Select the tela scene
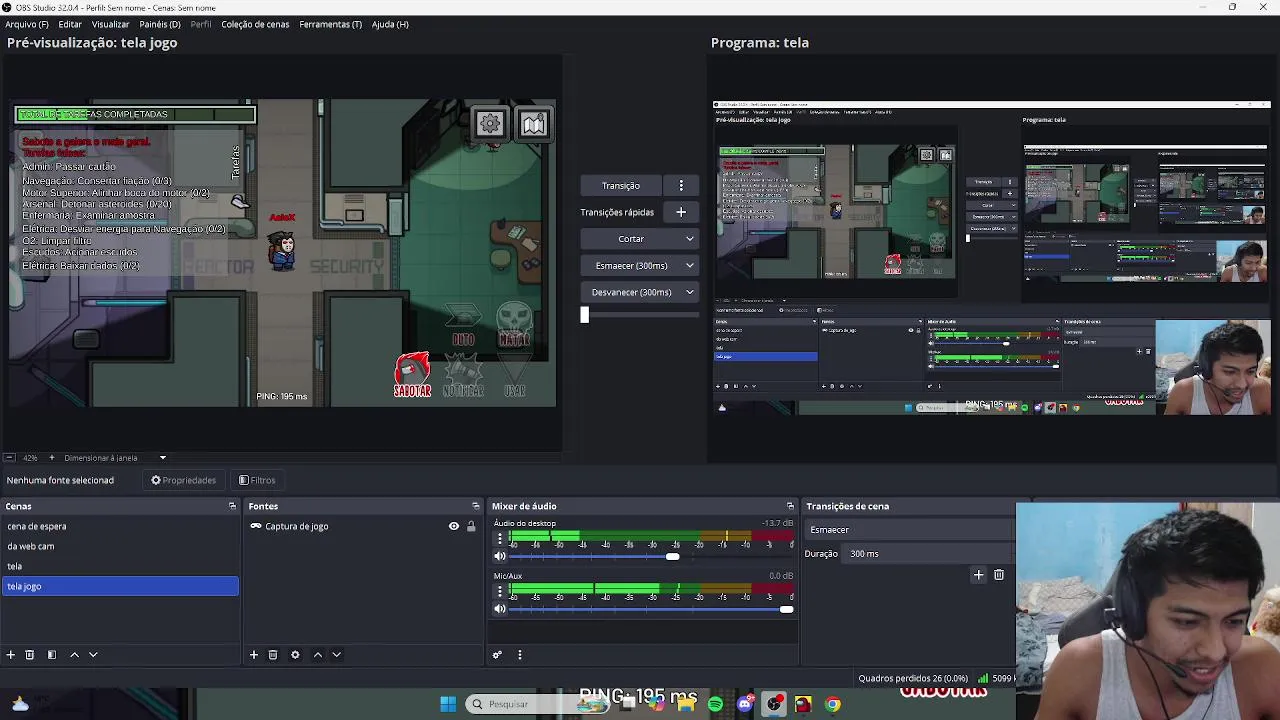The image size is (1280, 720). point(120,566)
